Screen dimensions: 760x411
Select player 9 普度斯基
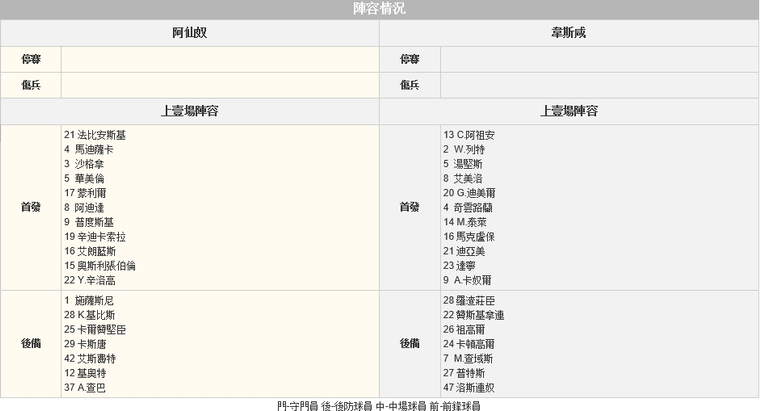89,222
